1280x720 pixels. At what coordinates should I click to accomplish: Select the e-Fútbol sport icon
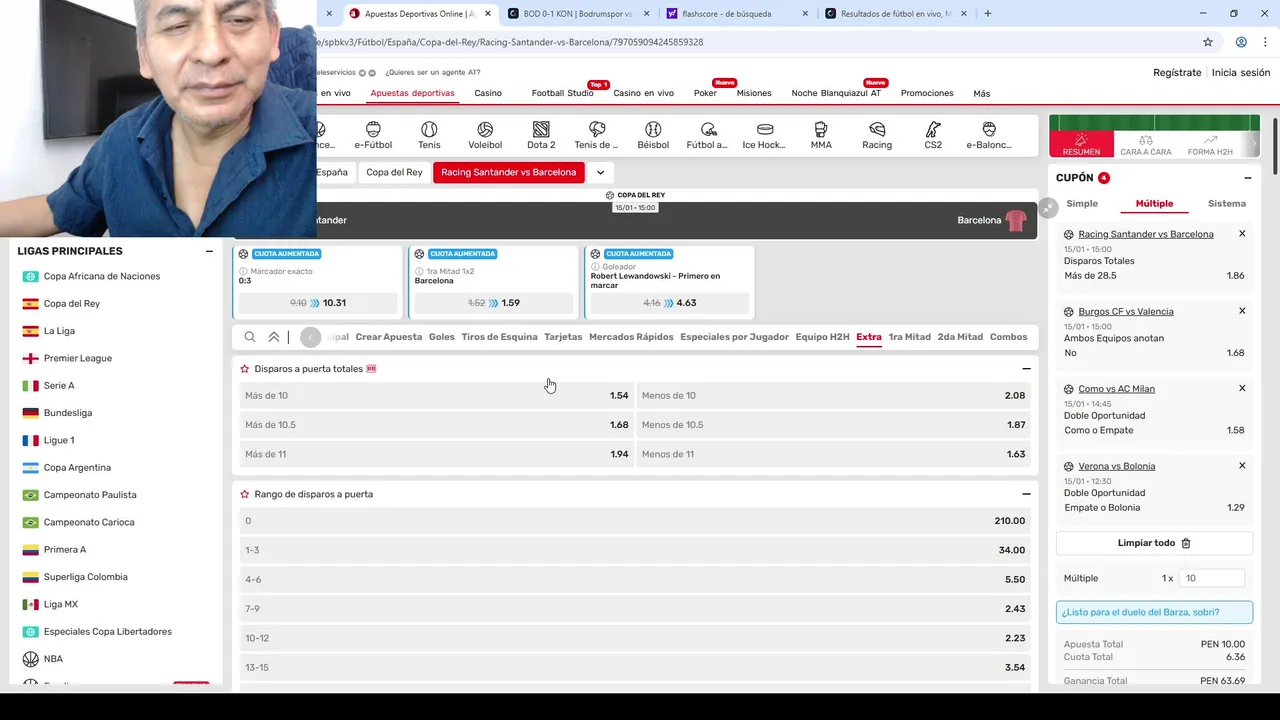point(373,135)
